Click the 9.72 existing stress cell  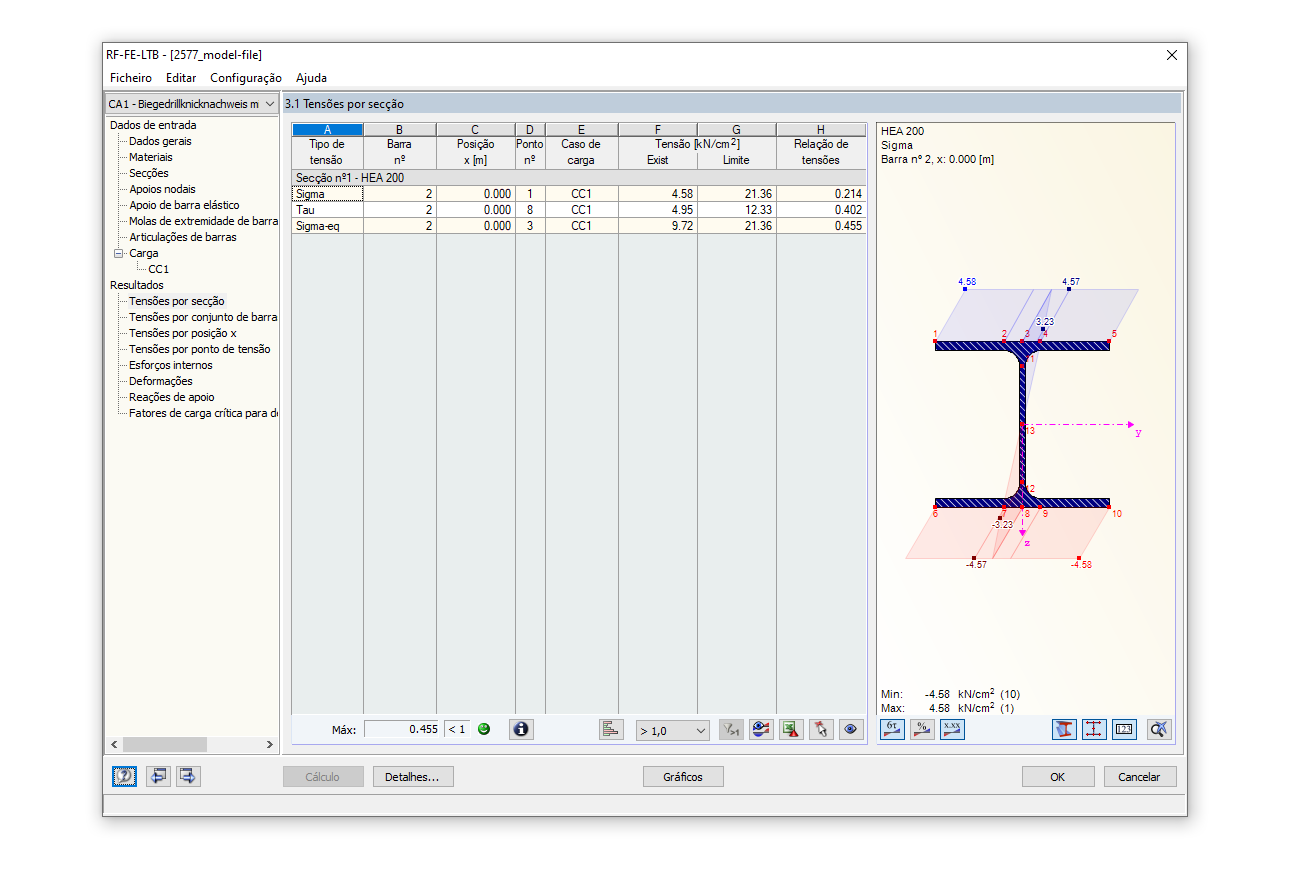pyautogui.click(x=658, y=226)
